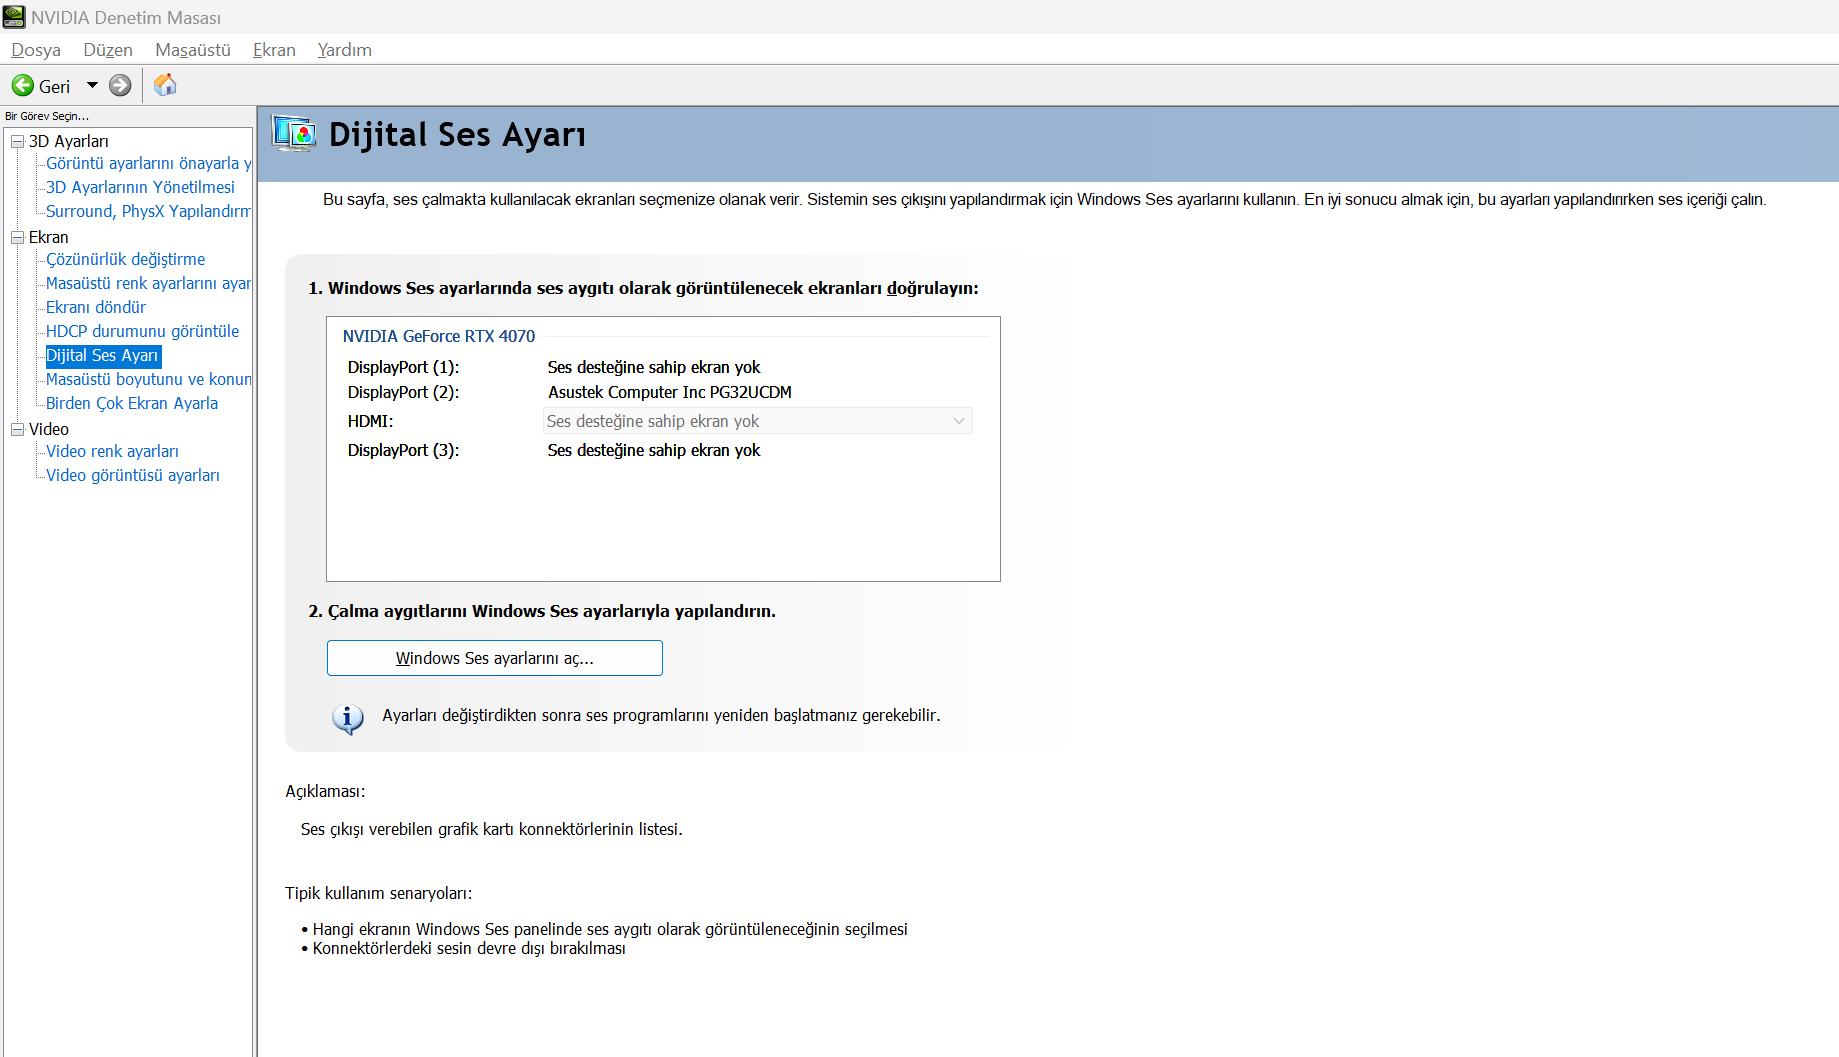Open the back history dropdown arrow
Image resolution: width=1839 pixels, height=1057 pixels.
[92, 86]
